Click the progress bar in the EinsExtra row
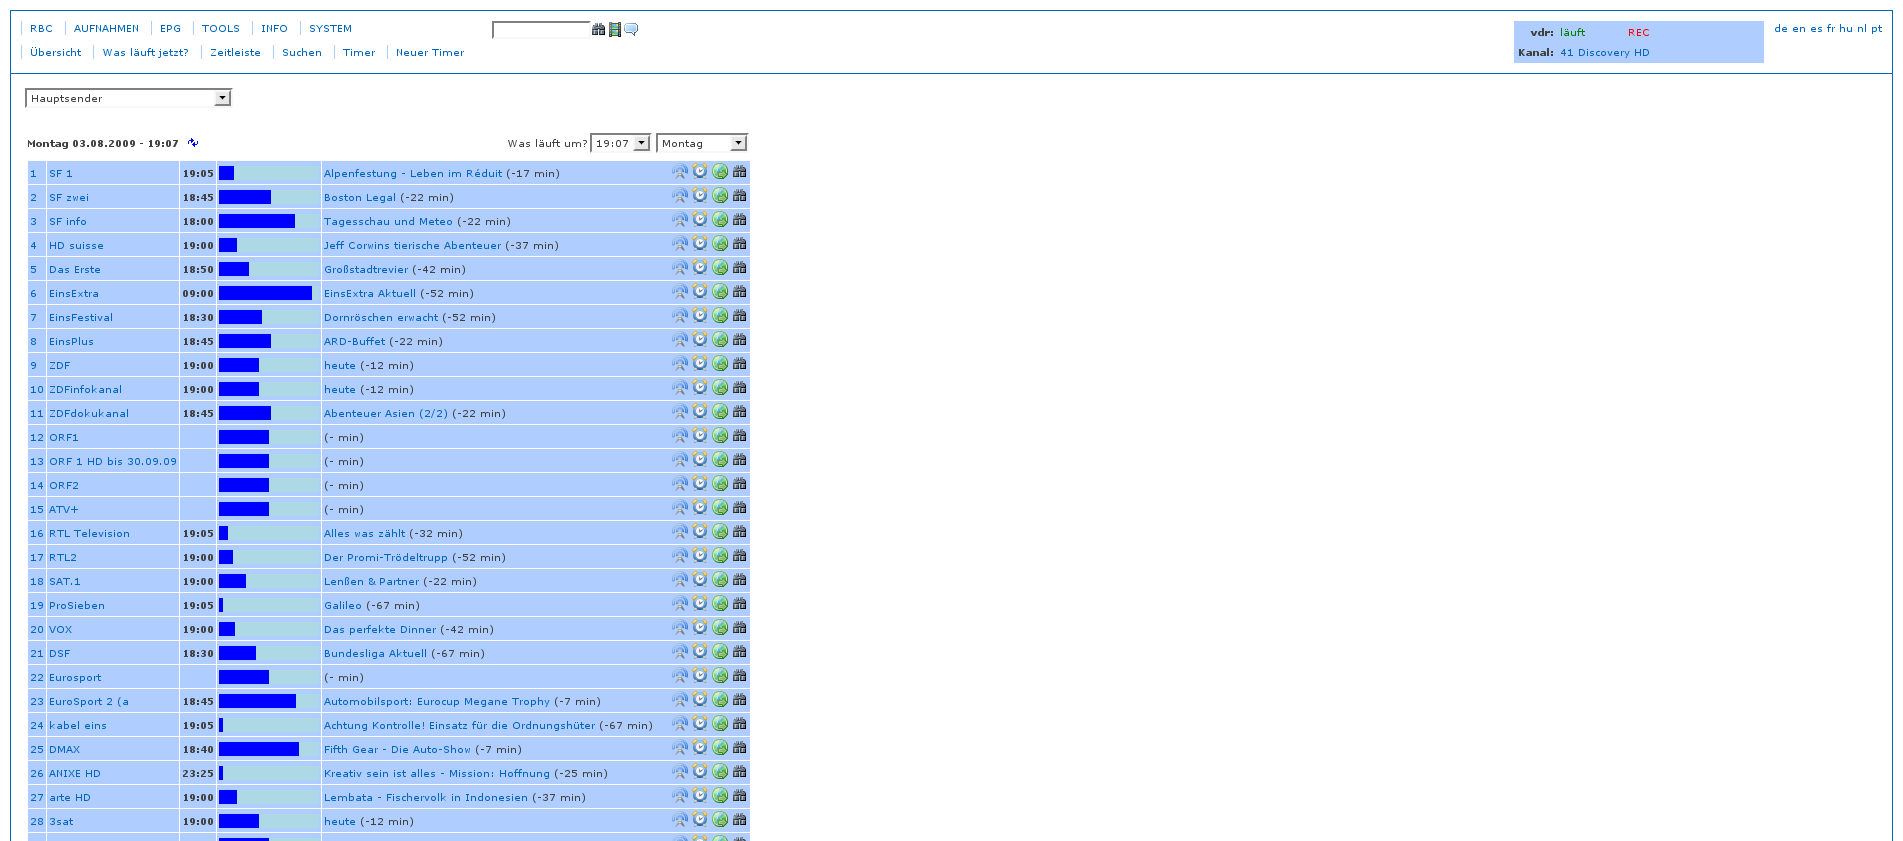The width and height of the screenshot is (1903, 841). (268, 293)
